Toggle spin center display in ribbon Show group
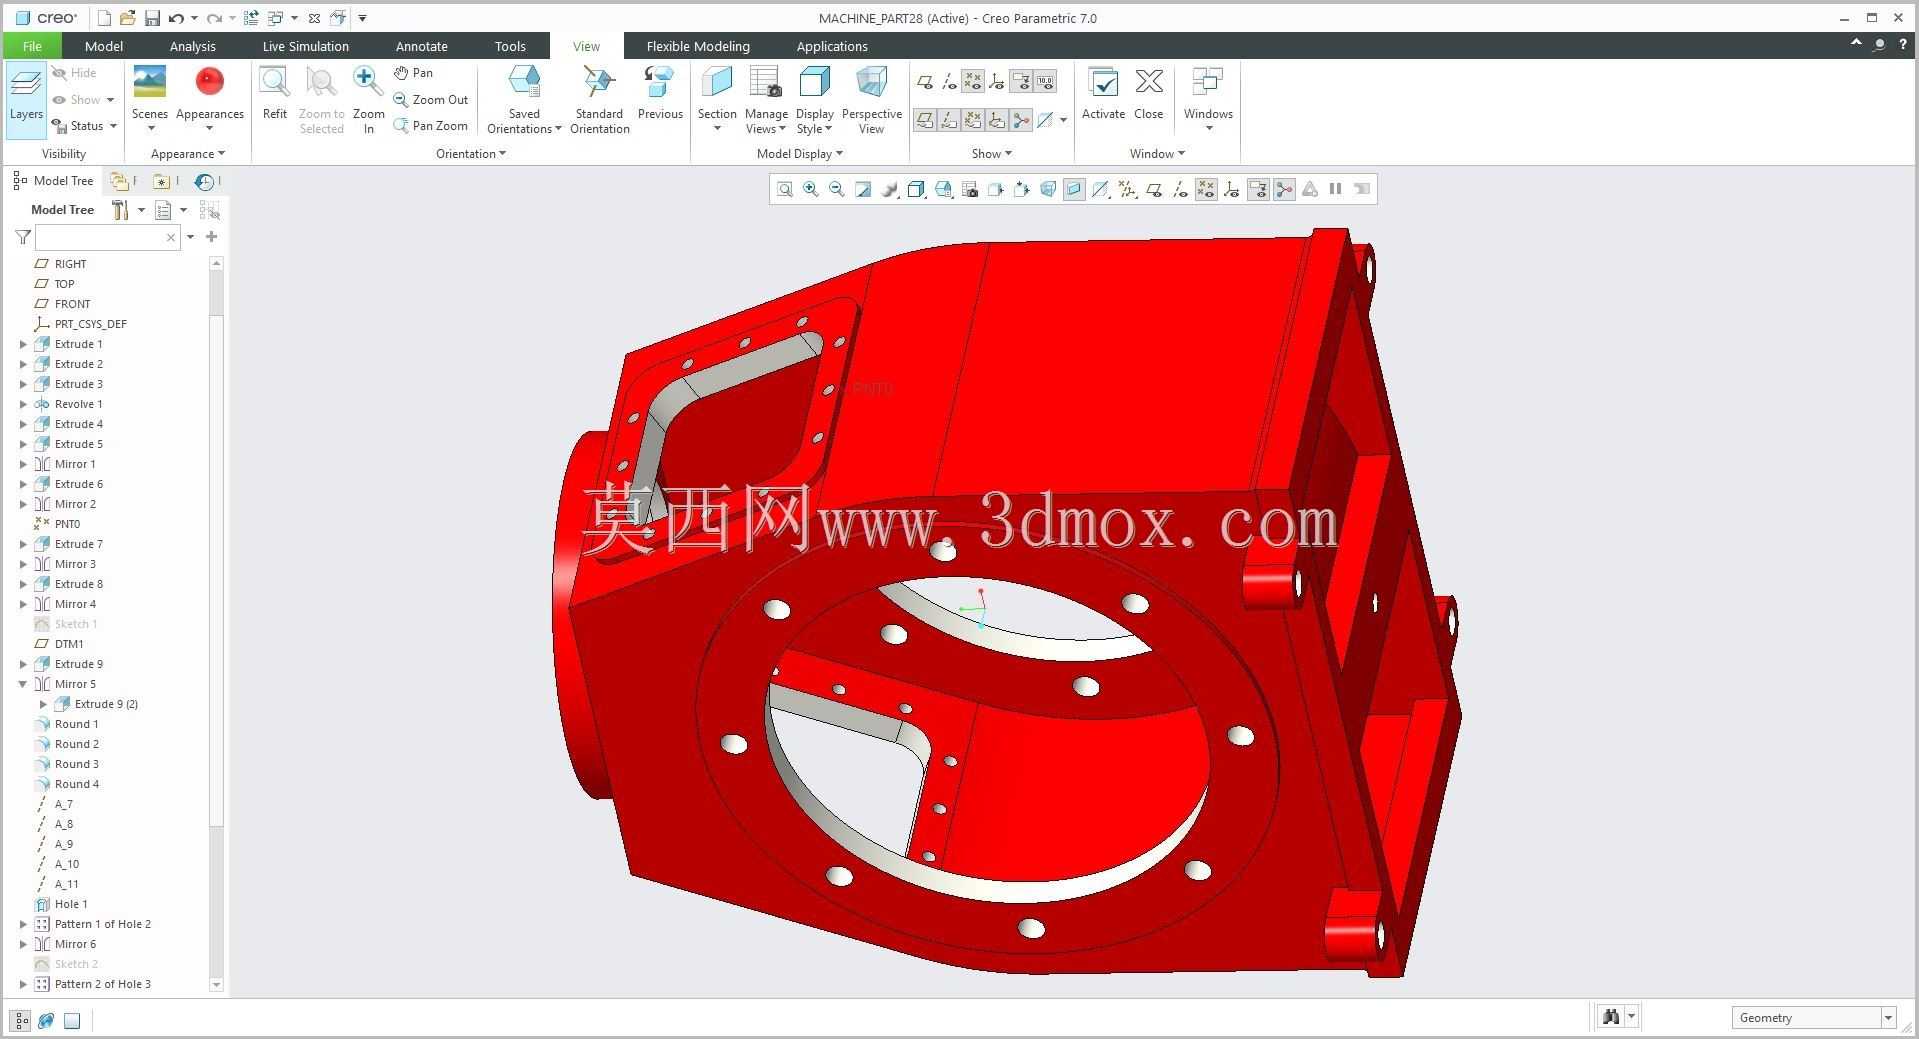 pos(1020,120)
